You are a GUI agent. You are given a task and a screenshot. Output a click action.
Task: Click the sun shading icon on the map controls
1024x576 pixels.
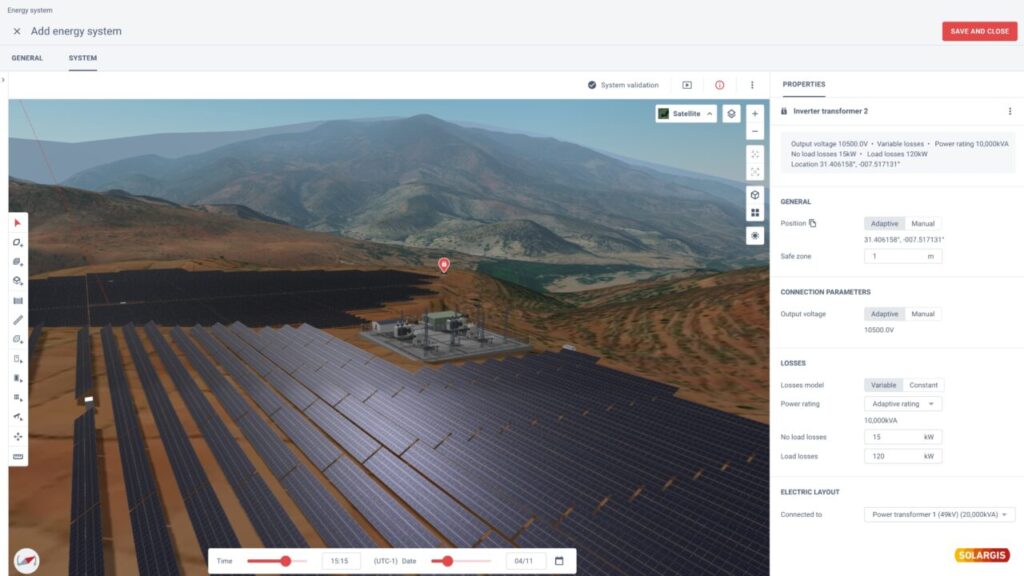[x=755, y=235]
